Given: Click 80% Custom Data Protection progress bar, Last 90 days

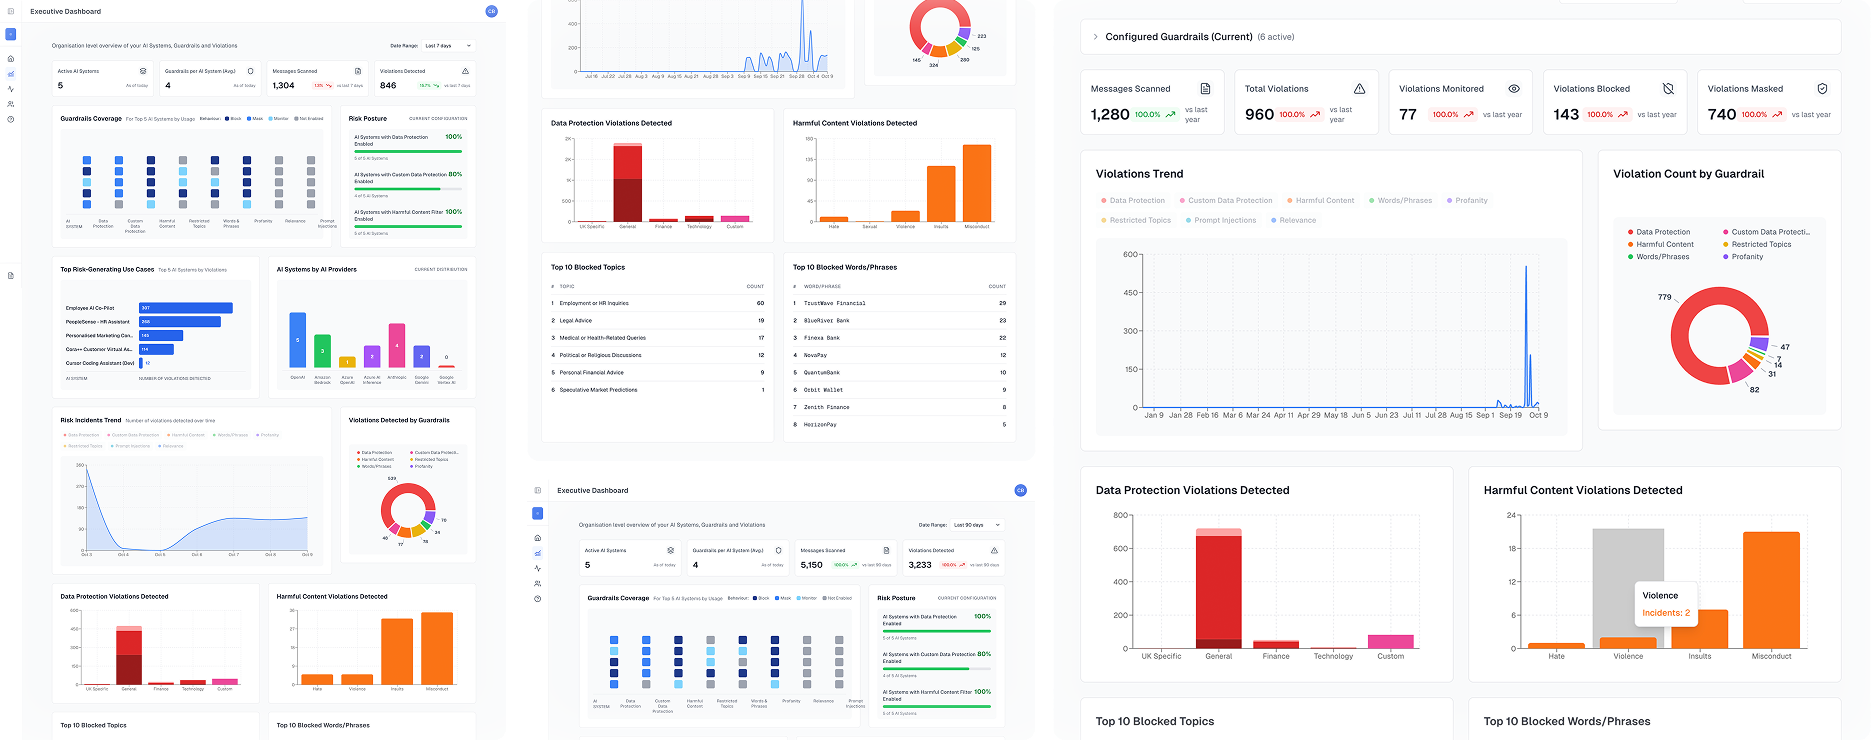Looking at the screenshot, I should pos(937,669).
